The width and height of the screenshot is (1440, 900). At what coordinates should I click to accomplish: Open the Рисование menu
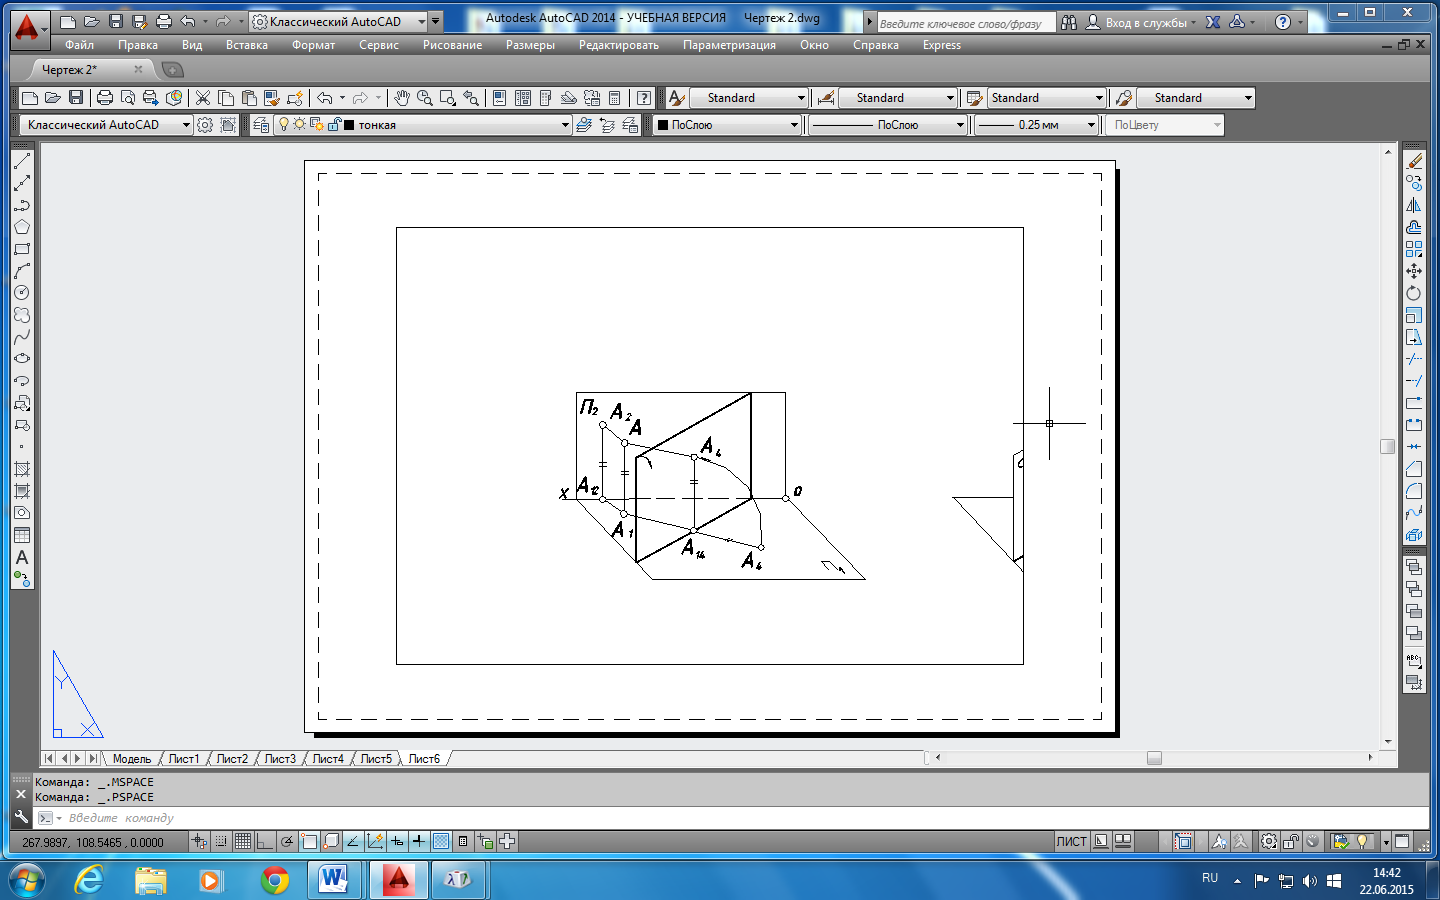452,45
